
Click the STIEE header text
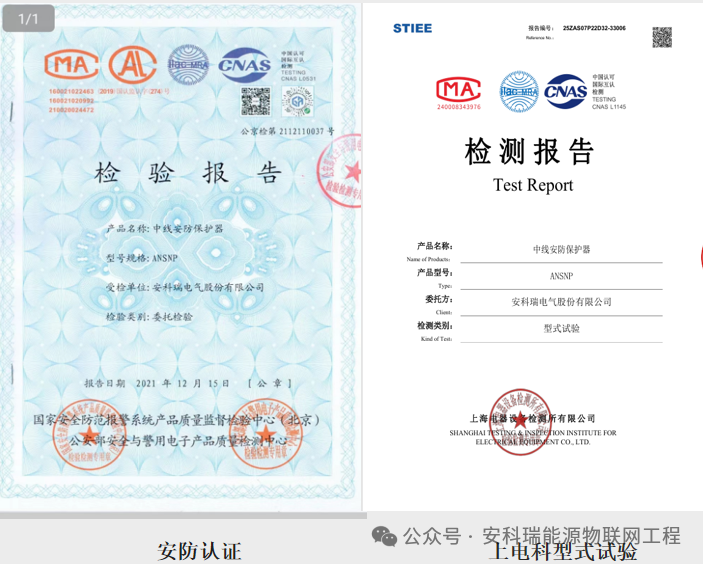(x=413, y=28)
